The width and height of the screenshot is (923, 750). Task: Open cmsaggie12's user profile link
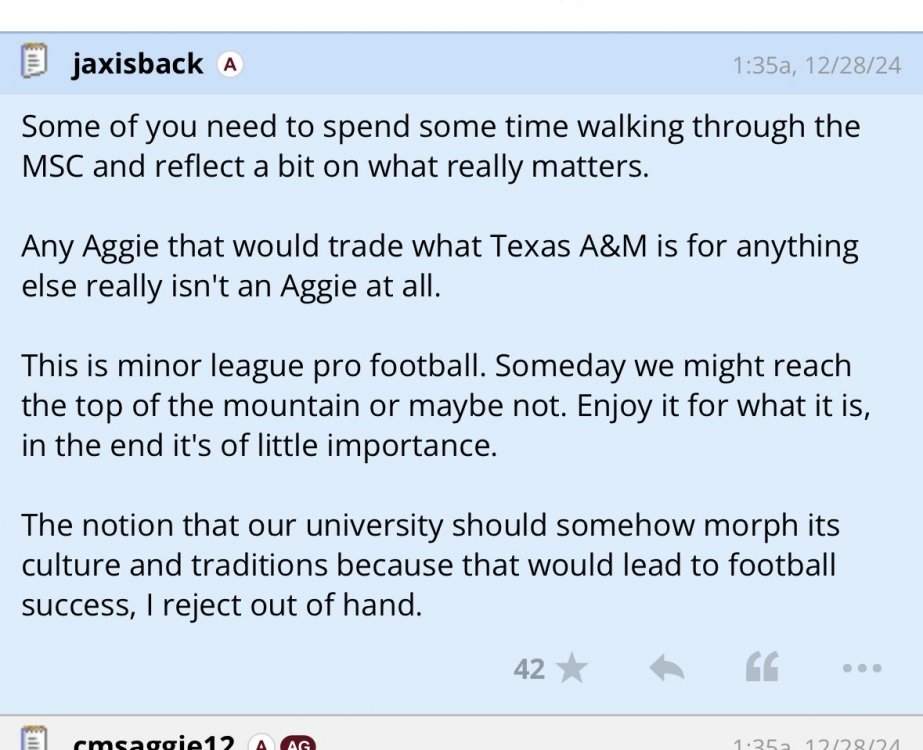point(153,744)
